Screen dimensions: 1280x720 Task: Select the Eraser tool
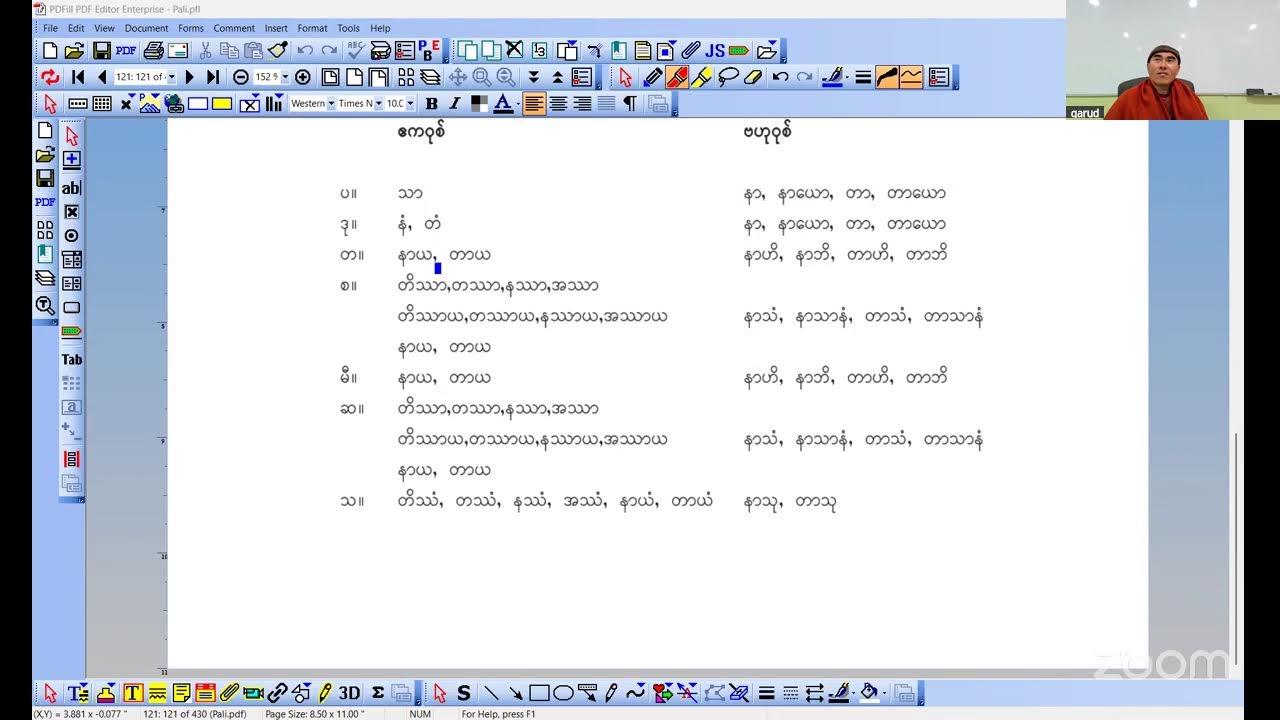[754, 77]
